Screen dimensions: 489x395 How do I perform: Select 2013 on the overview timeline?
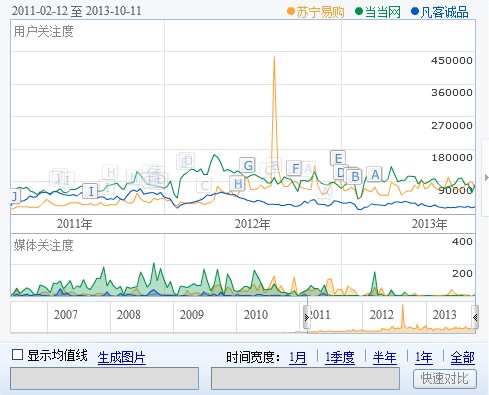click(444, 314)
